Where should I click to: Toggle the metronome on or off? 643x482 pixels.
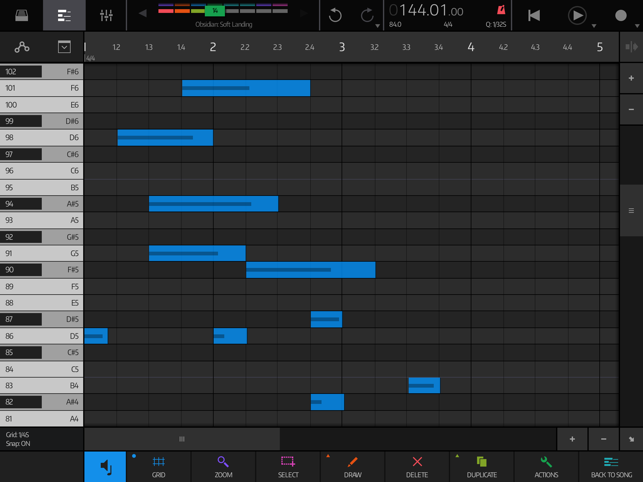pyautogui.click(x=500, y=11)
